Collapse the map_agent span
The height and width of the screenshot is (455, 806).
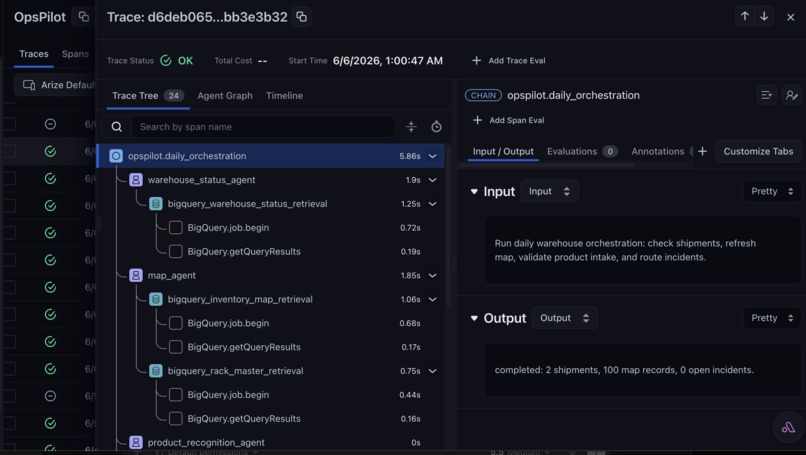click(433, 276)
